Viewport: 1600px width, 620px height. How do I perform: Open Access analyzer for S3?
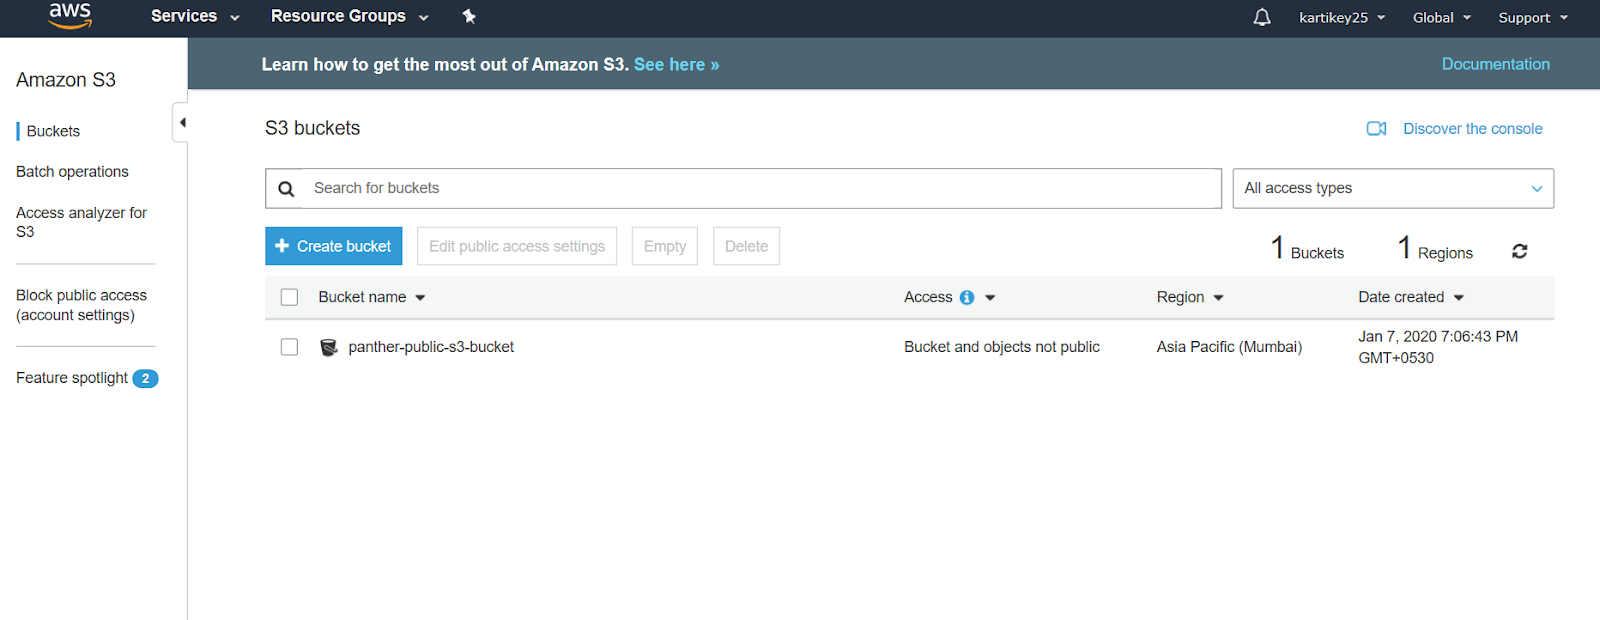81,222
